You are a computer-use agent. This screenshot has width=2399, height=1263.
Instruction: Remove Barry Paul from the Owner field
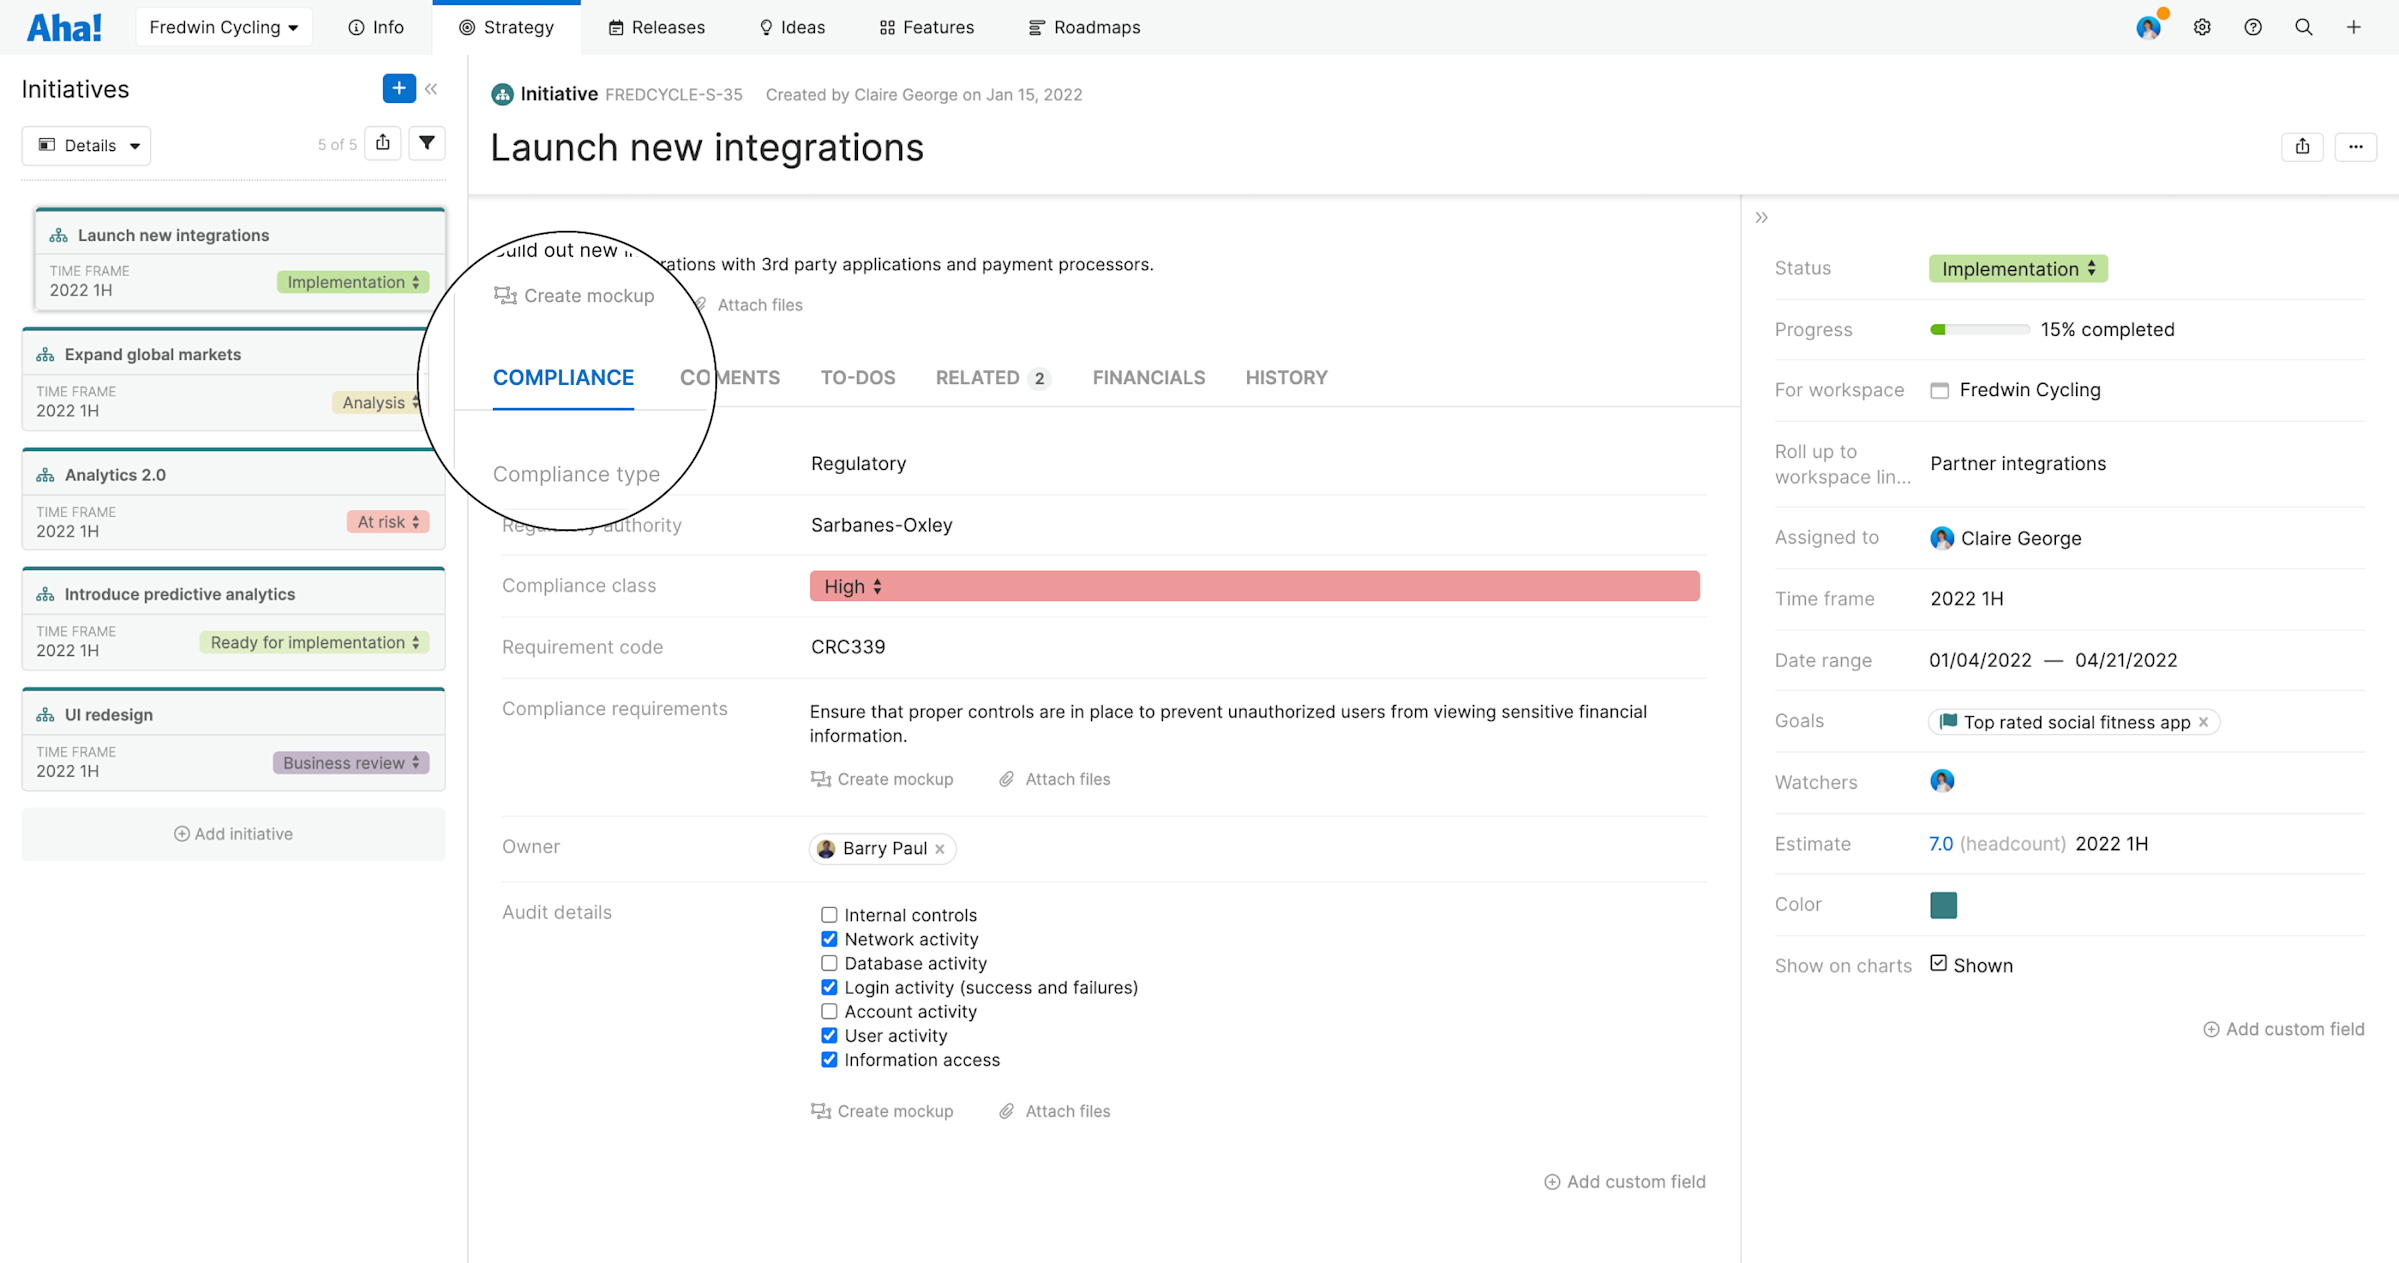pyautogui.click(x=939, y=848)
